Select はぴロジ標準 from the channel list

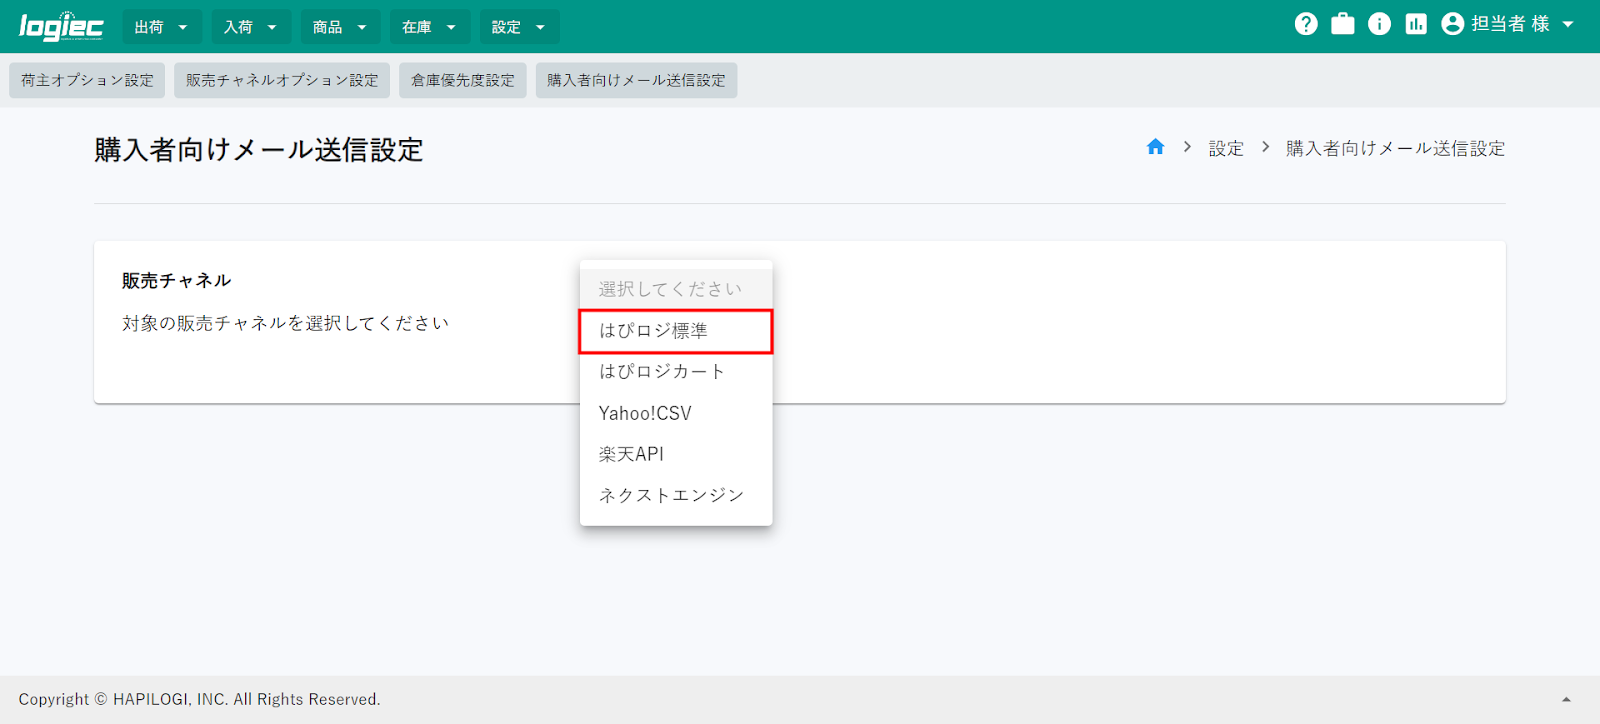click(x=676, y=331)
